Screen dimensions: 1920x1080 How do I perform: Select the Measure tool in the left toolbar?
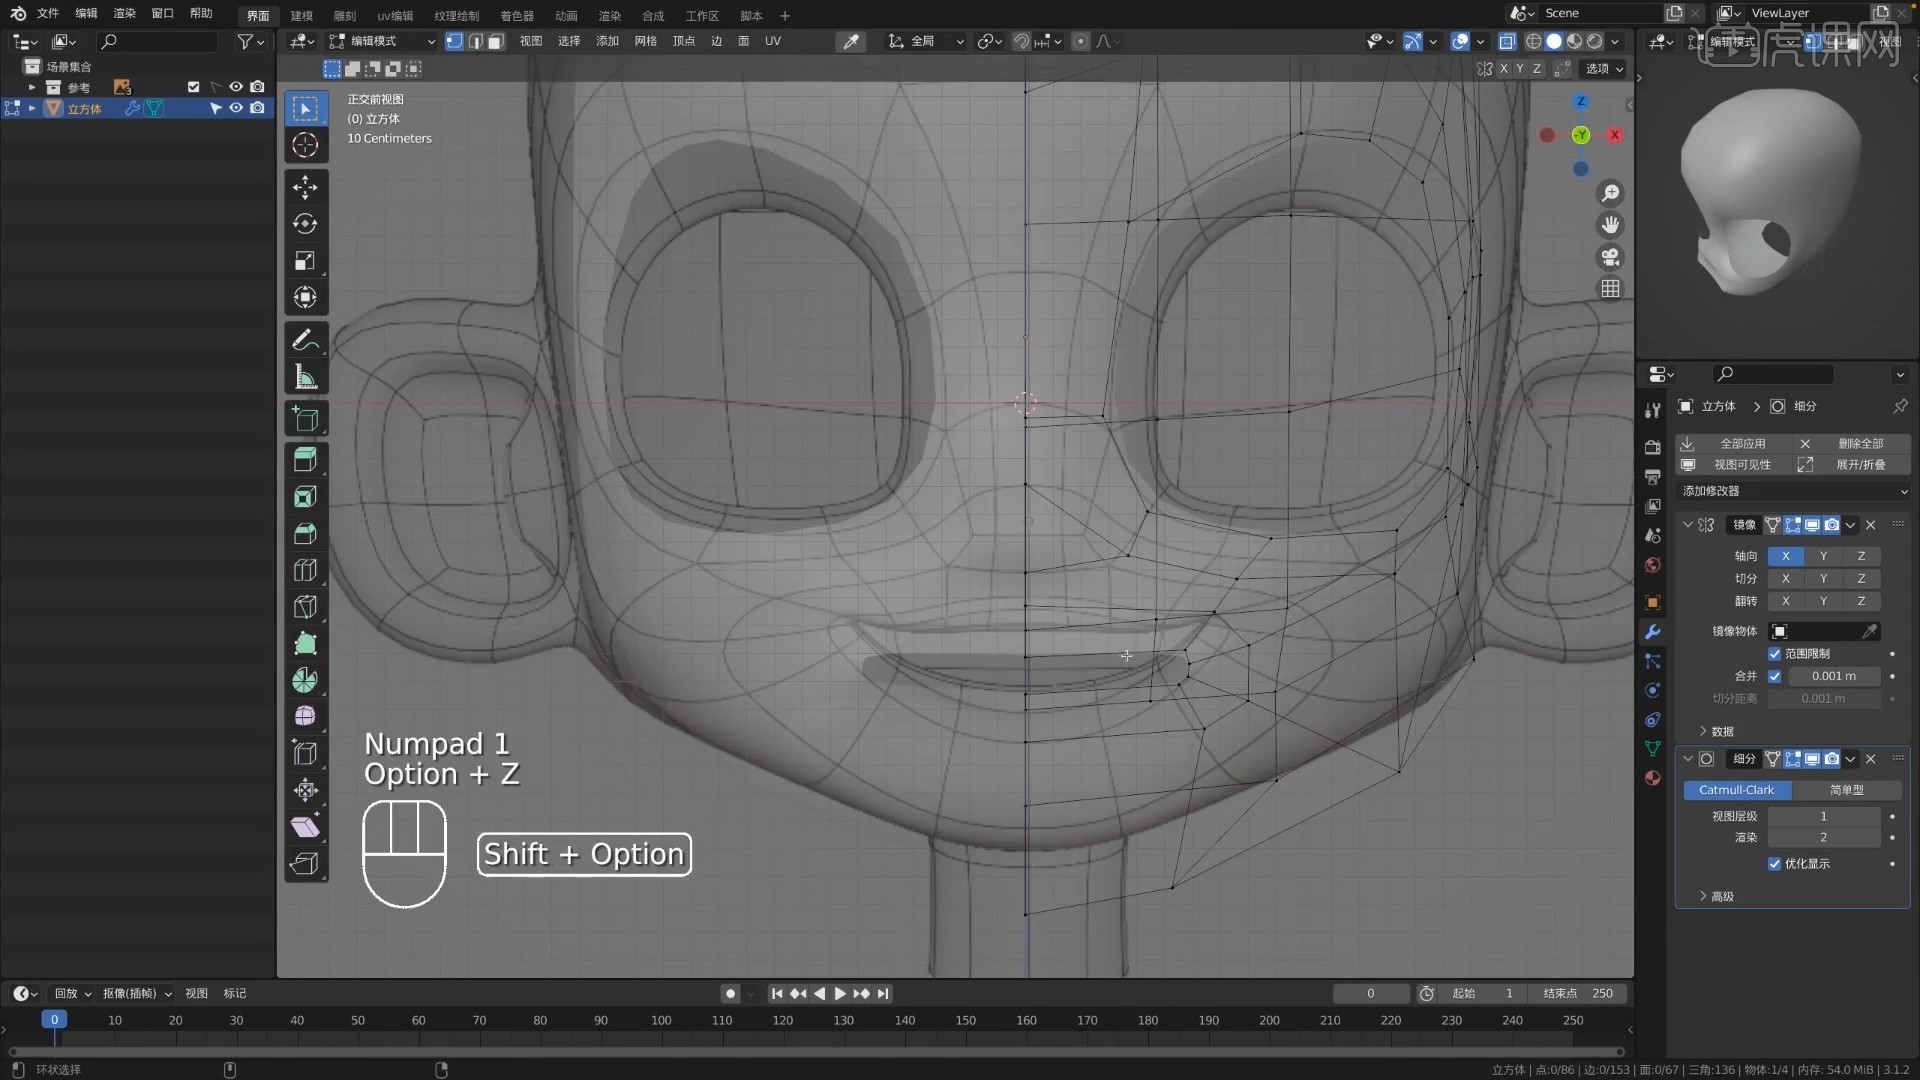(305, 376)
